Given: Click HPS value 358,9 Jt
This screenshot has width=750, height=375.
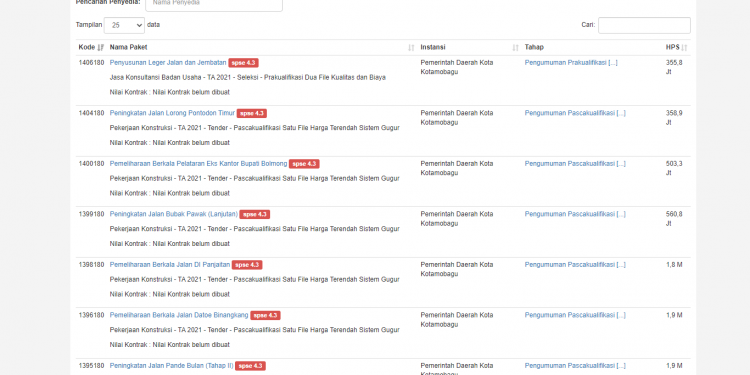Looking at the screenshot, I should pos(674,118).
